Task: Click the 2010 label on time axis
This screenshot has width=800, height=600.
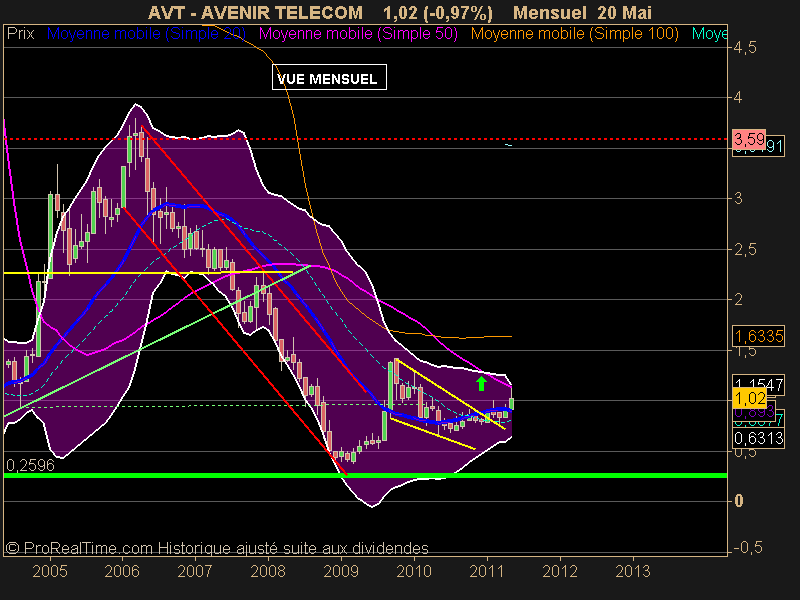Action: pyautogui.click(x=414, y=571)
